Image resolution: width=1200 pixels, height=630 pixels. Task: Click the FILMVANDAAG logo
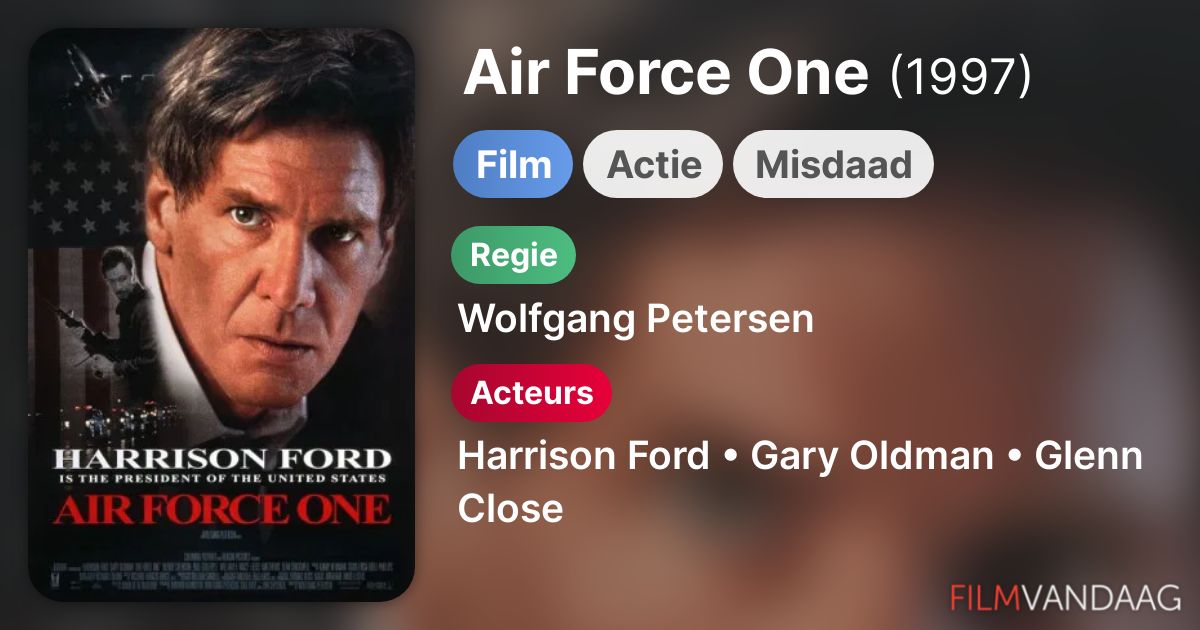[x=1066, y=597]
